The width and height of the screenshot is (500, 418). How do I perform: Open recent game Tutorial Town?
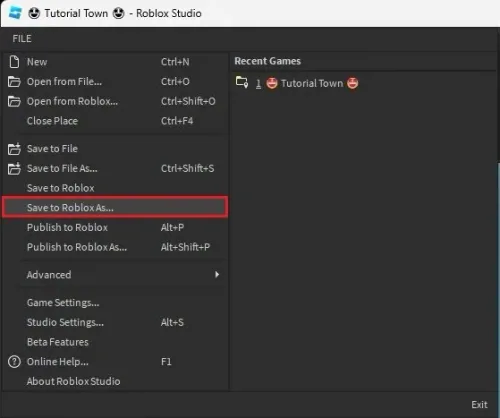[297, 83]
